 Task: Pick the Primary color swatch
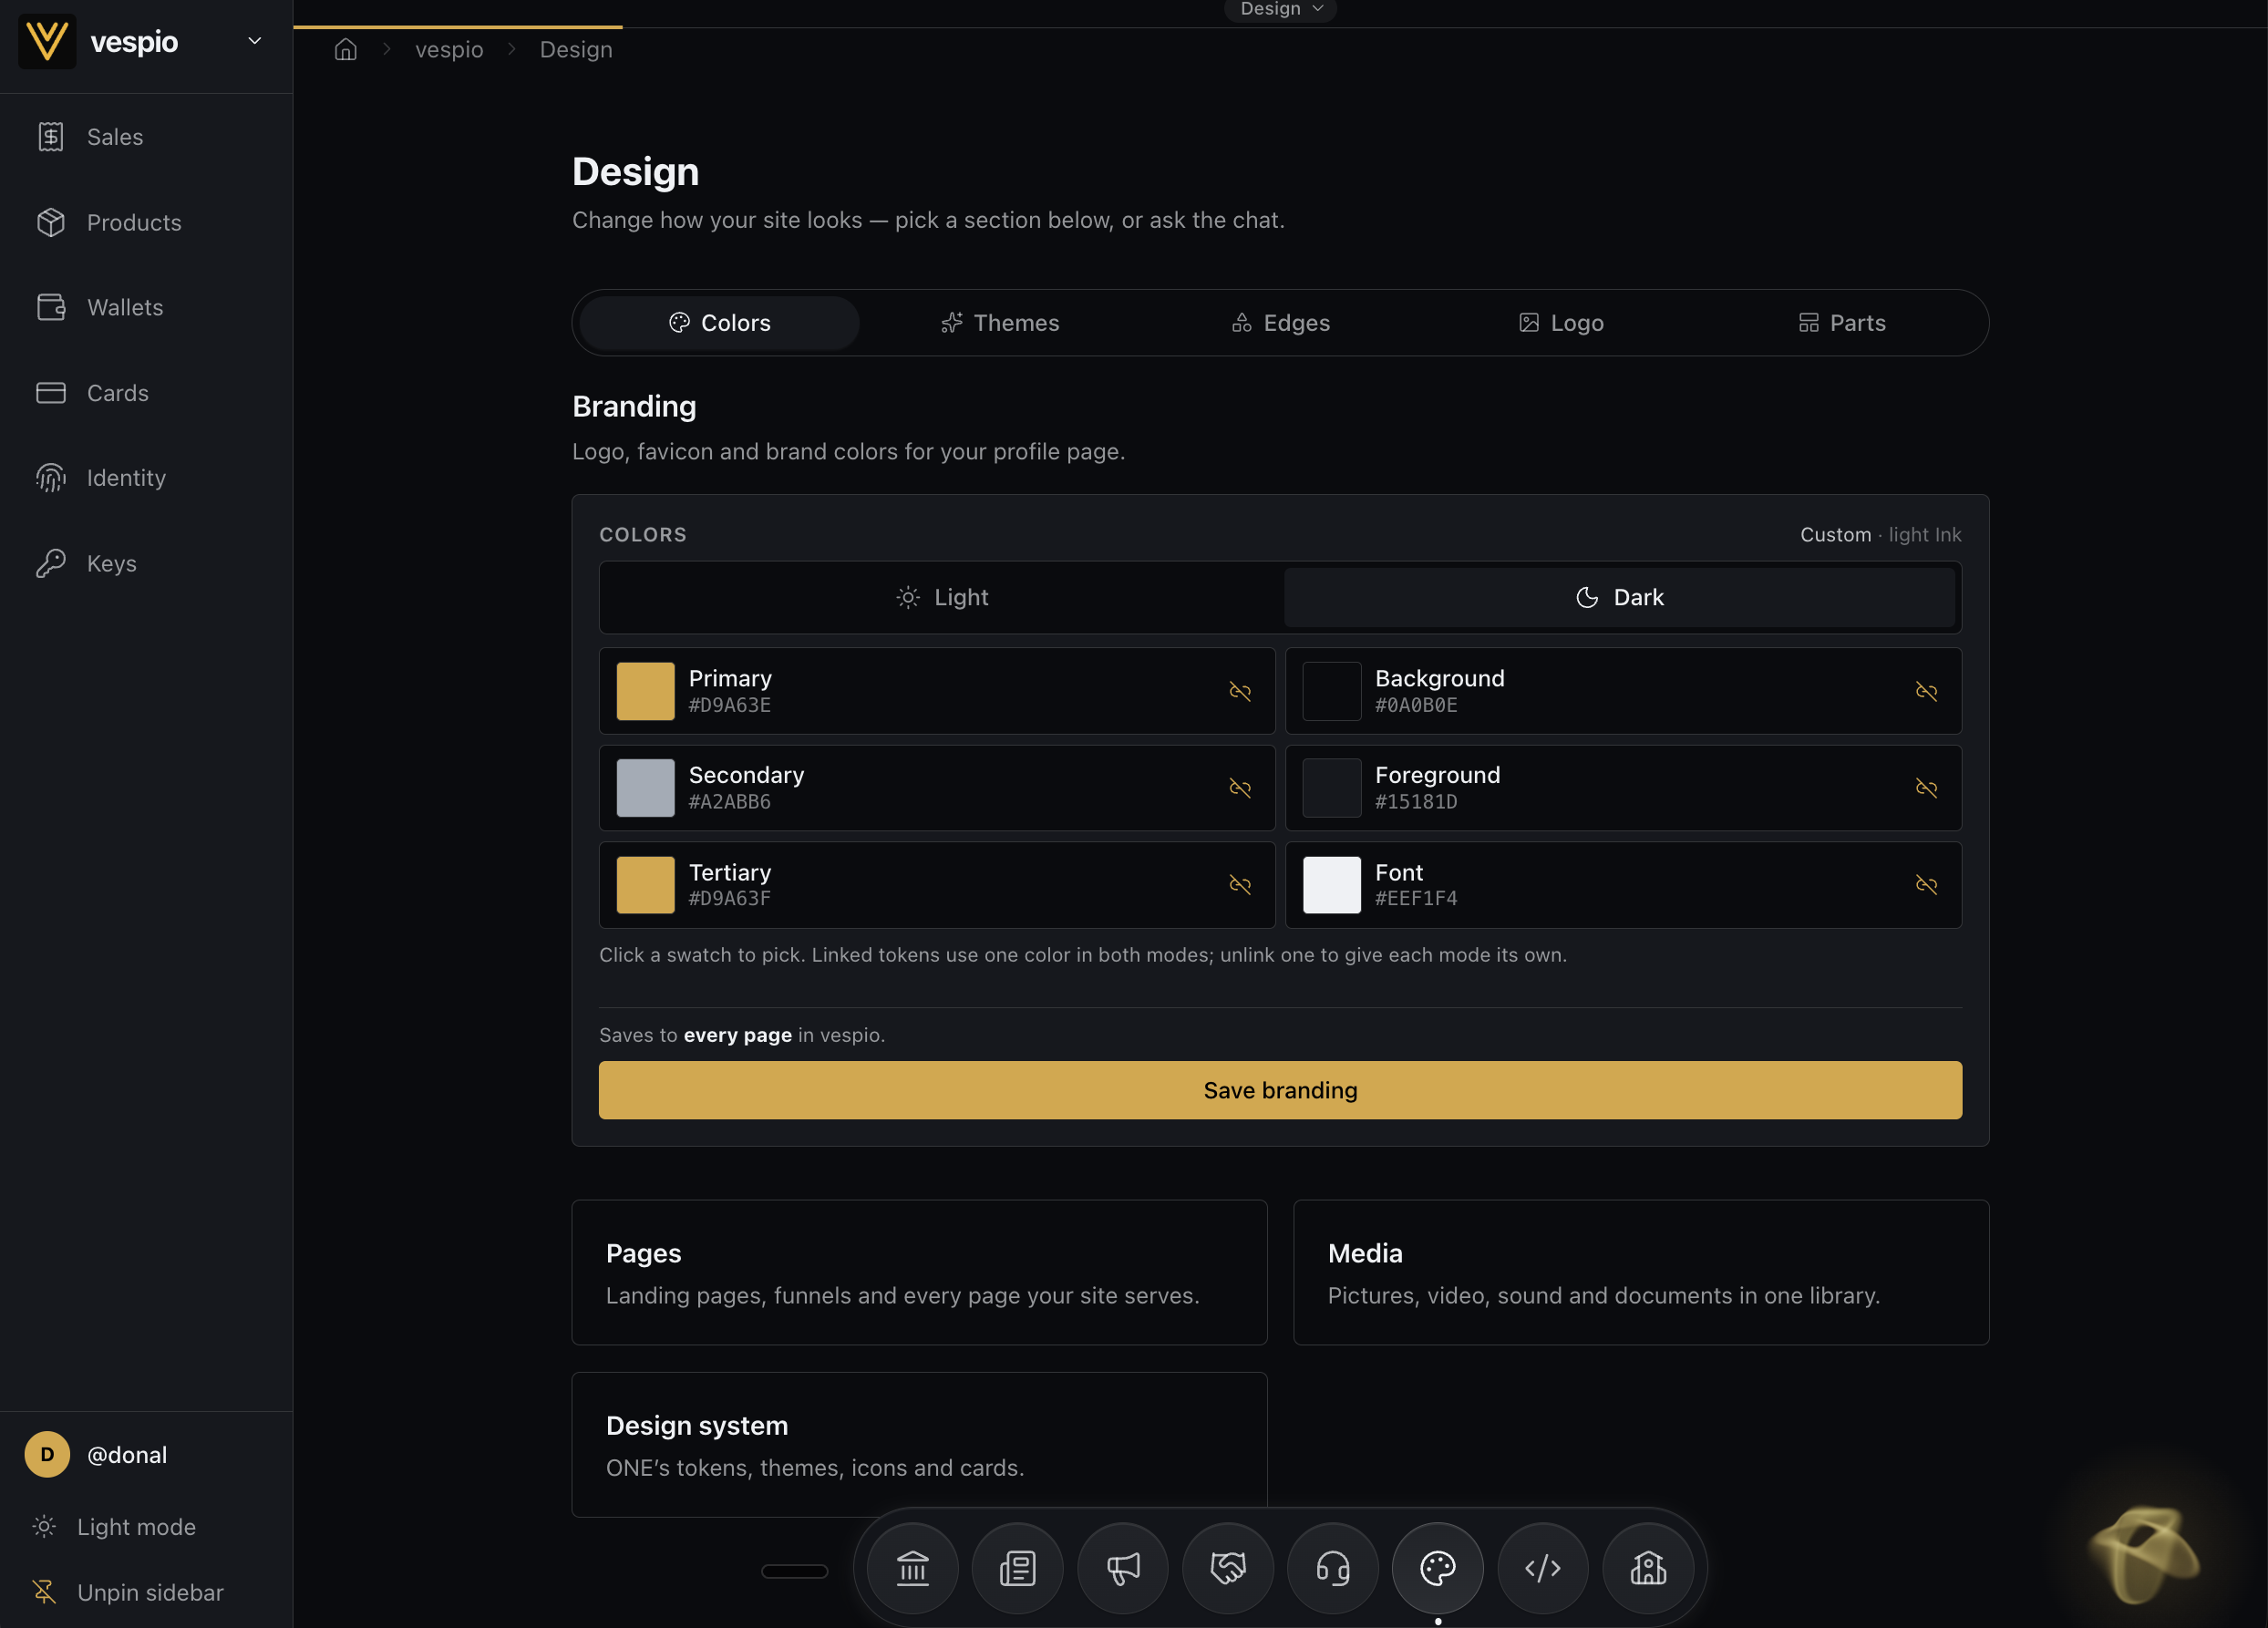coord(645,691)
